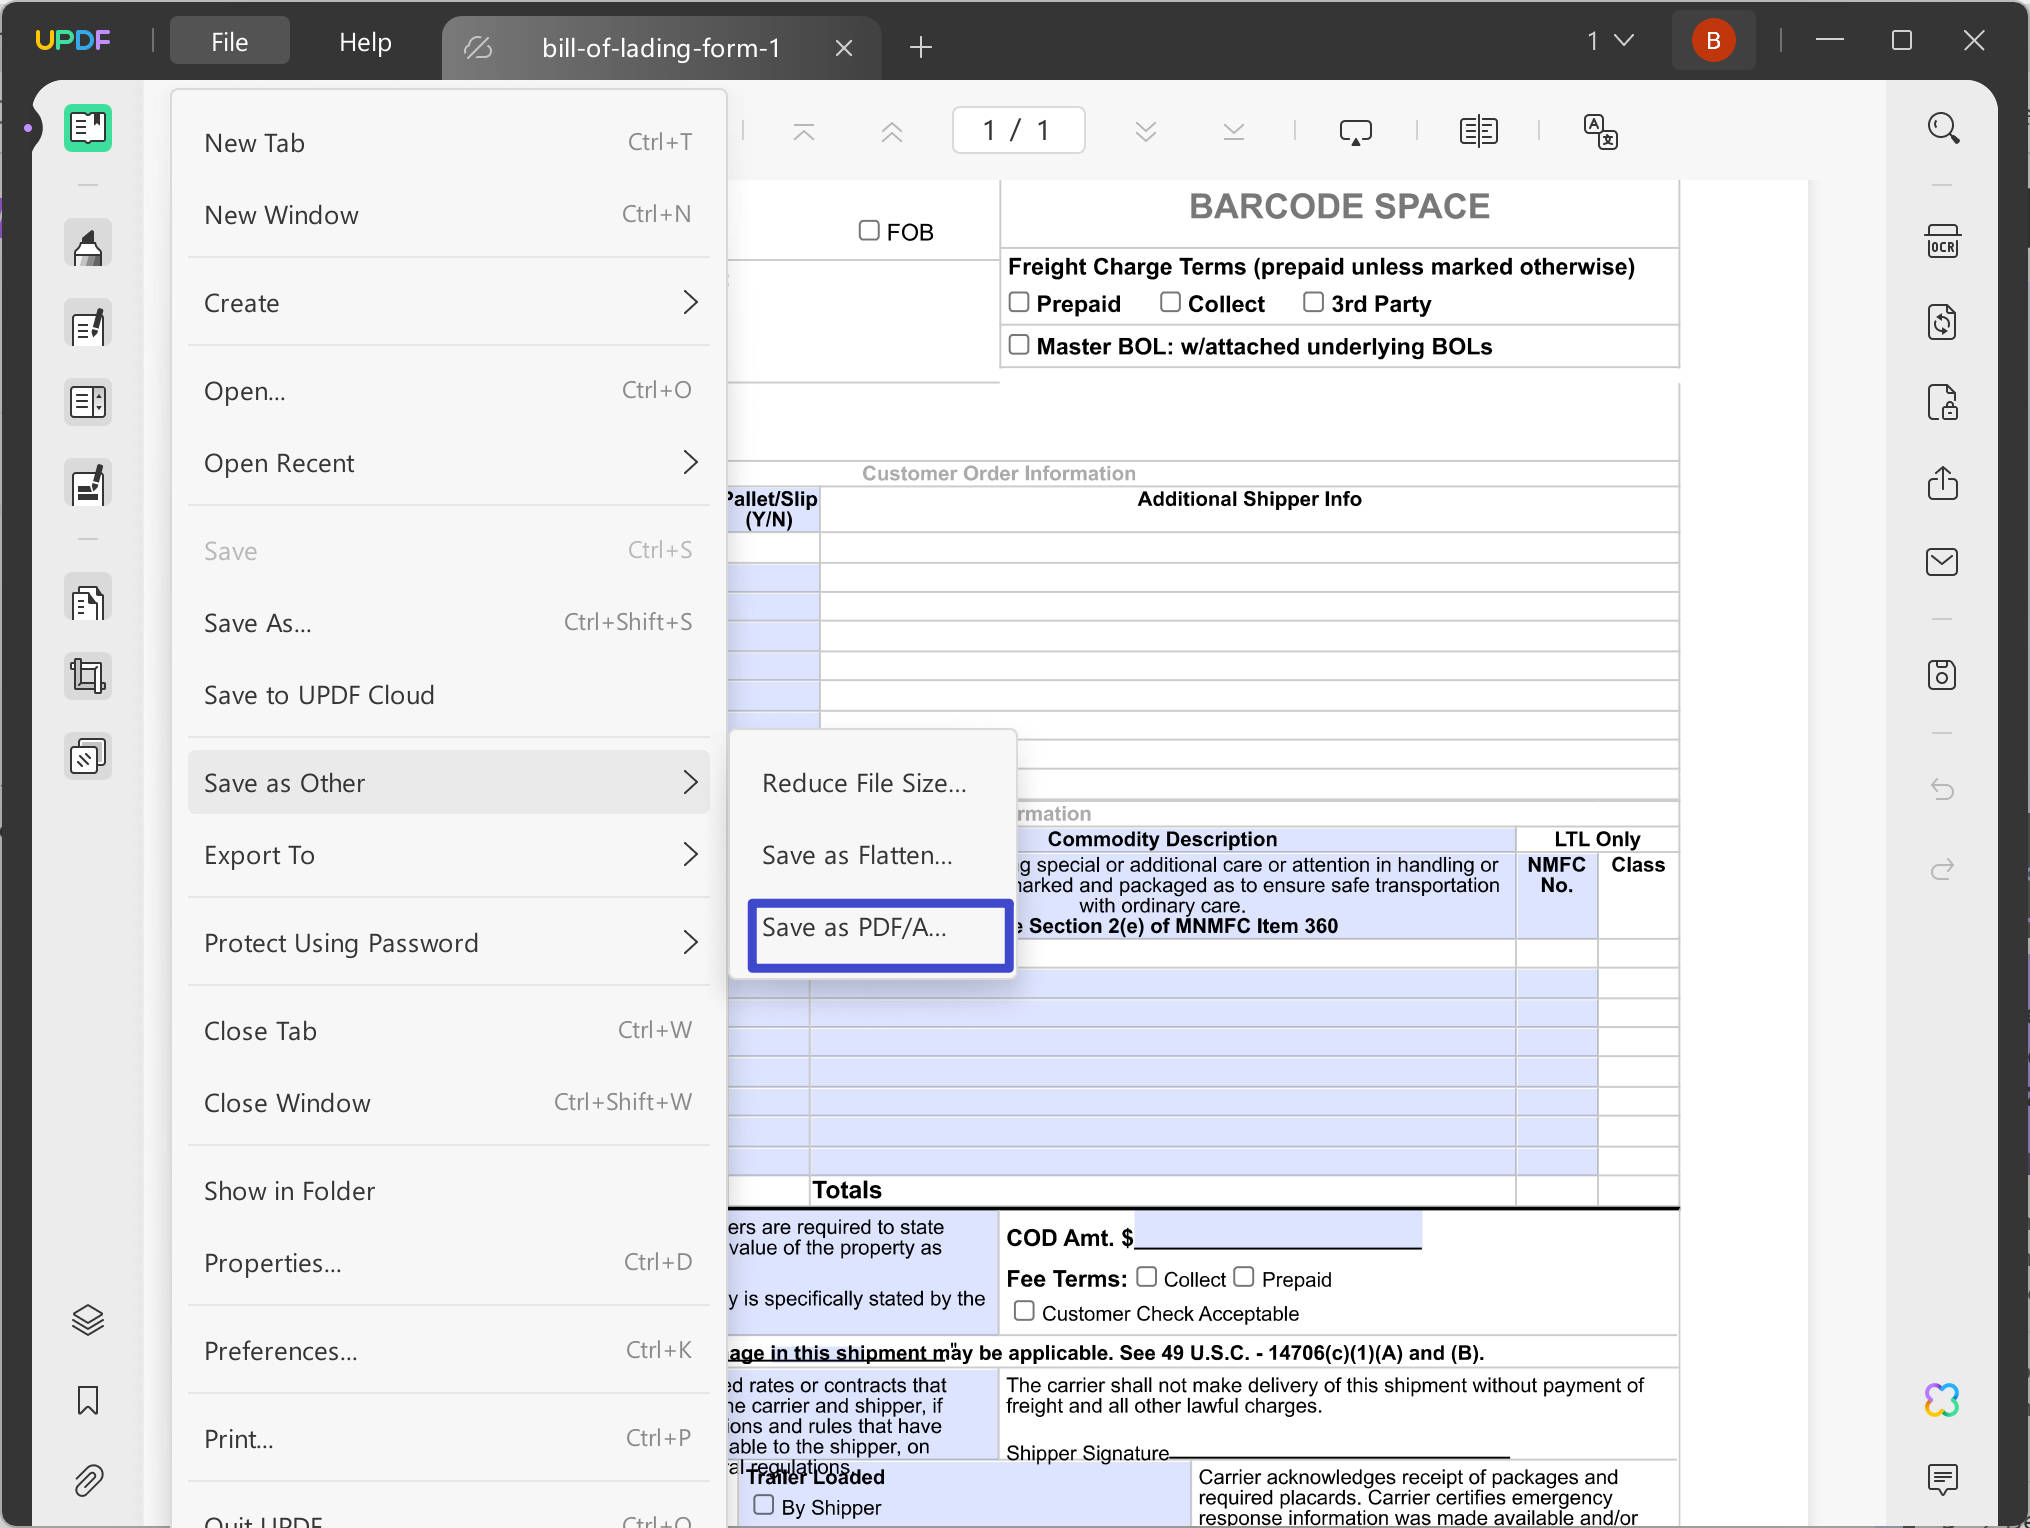This screenshot has width=2030, height=1528.
Task: Open the Help menu
Action: 364,41
